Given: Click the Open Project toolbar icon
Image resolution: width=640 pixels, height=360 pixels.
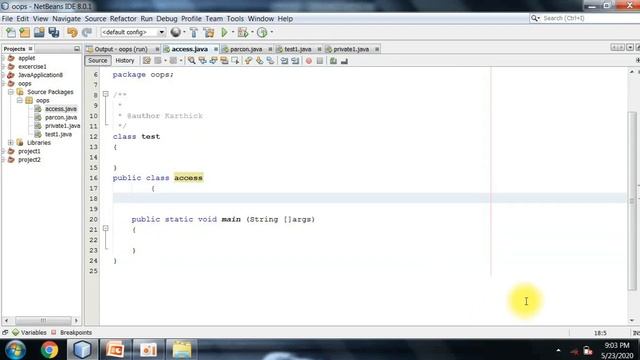Looking at the screenshot, I should point(39,32).
